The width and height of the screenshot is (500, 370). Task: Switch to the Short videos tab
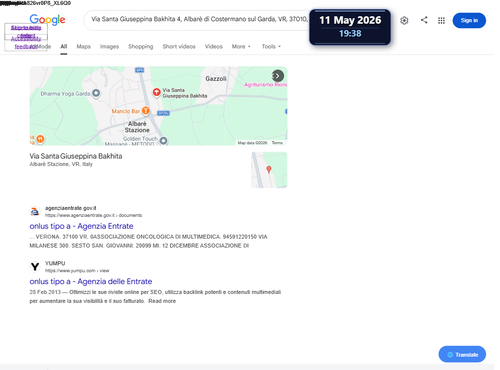(179, 47)
